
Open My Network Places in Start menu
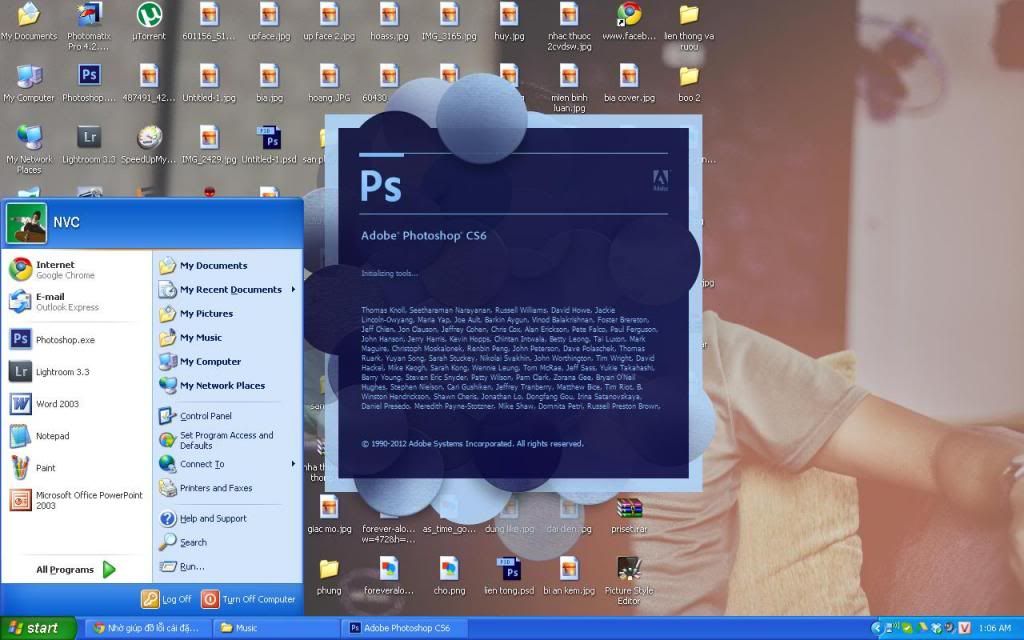coord(228,385)
